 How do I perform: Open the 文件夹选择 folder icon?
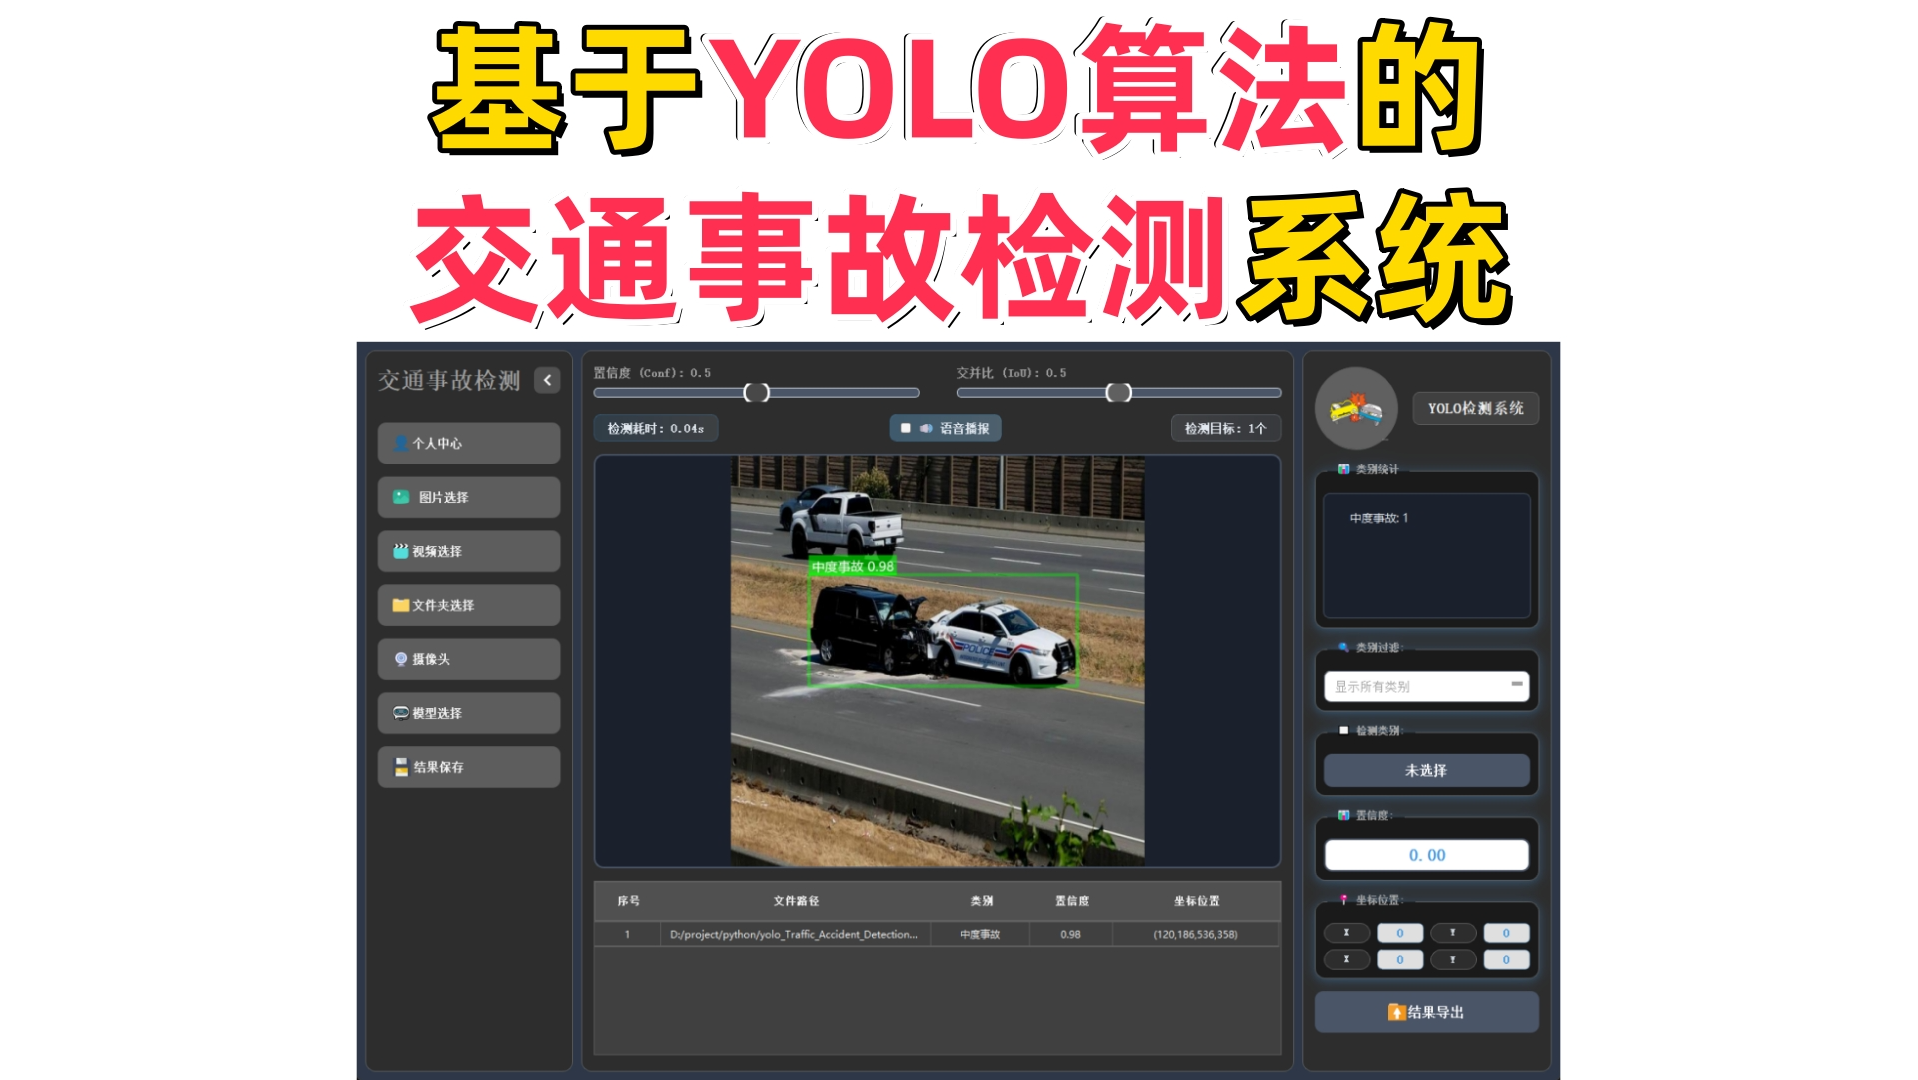(399, 604)
